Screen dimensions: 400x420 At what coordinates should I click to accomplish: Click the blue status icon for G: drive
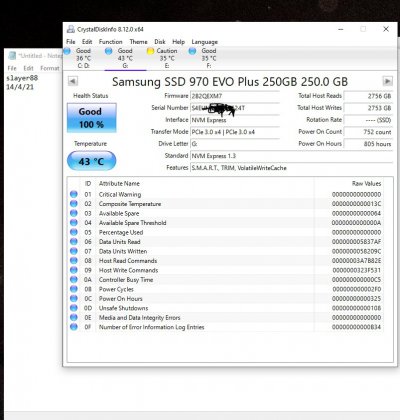[108, 51]
